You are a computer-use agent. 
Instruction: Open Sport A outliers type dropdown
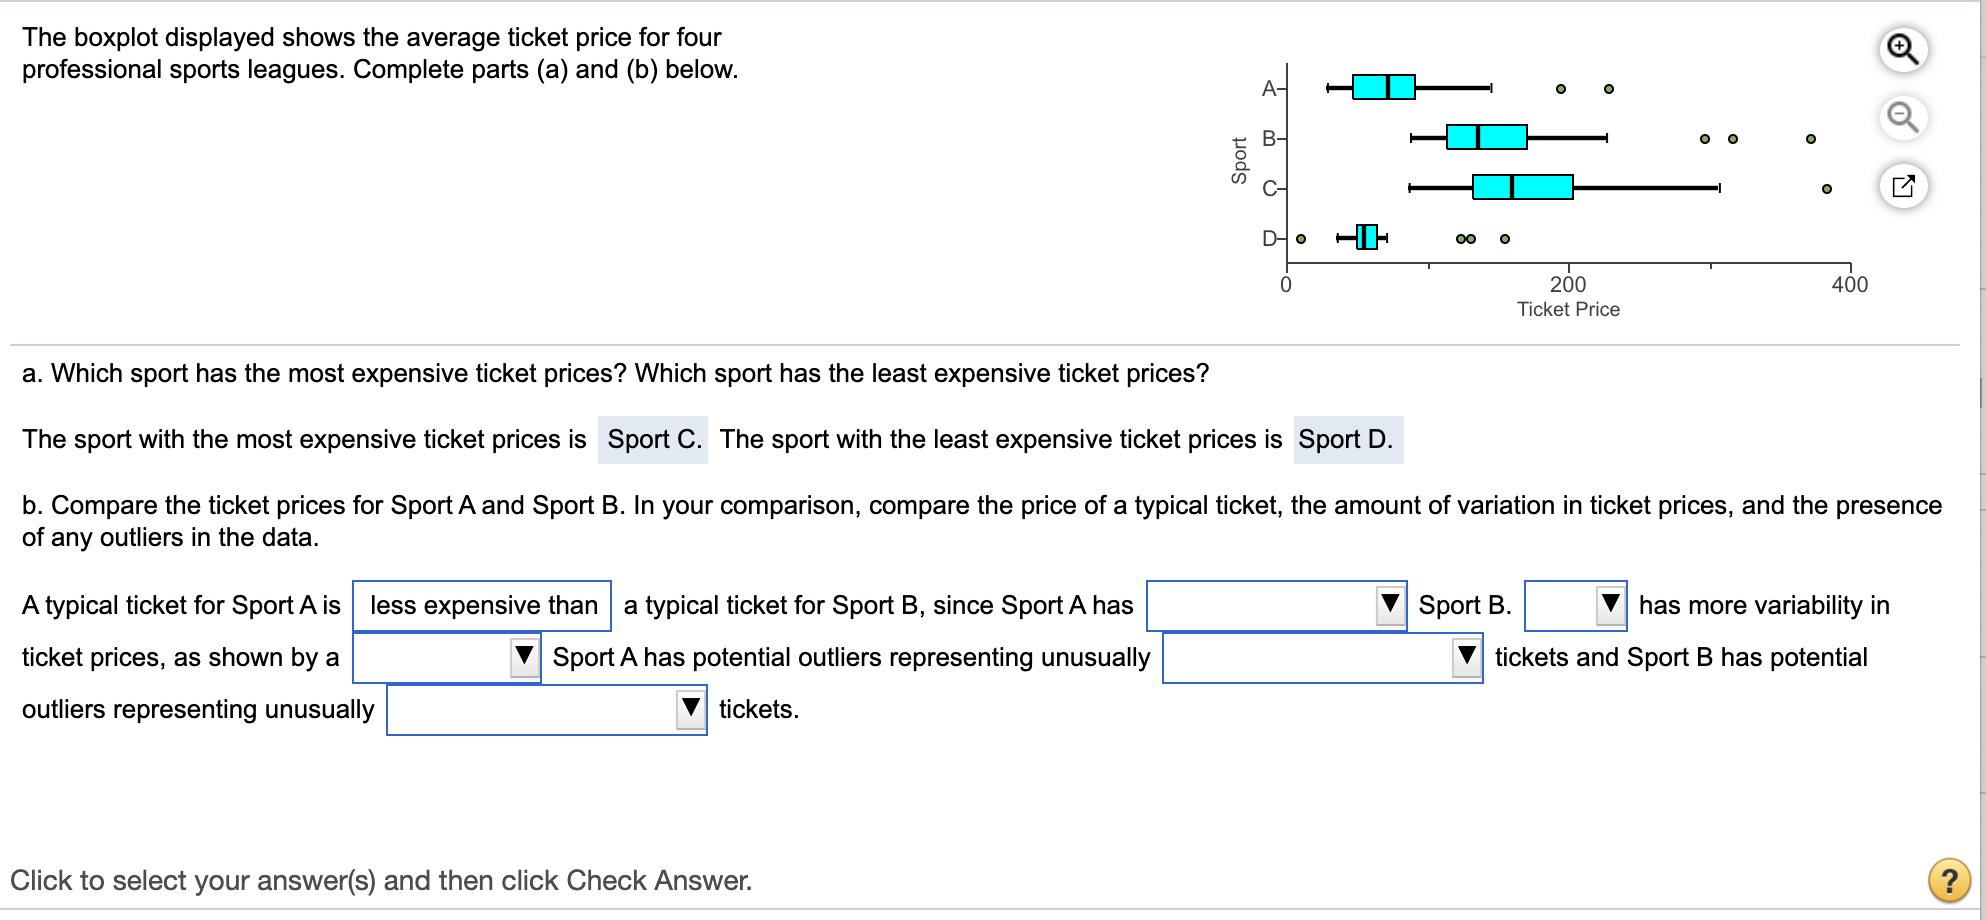(x=1321, y=657)
